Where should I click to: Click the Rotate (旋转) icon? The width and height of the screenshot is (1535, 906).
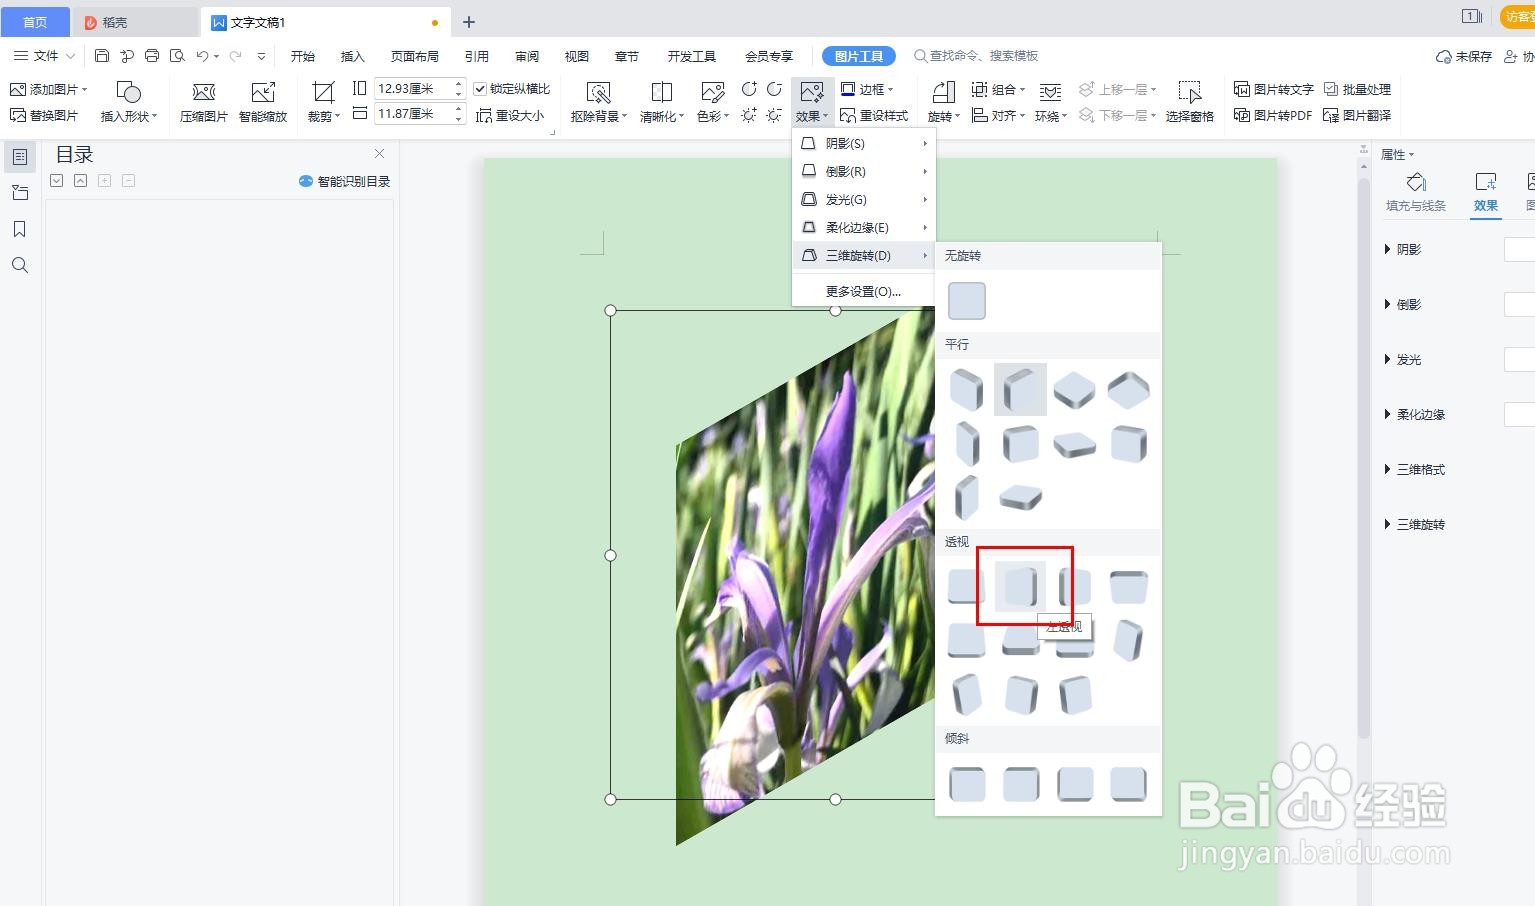click(x=943, y=93)
